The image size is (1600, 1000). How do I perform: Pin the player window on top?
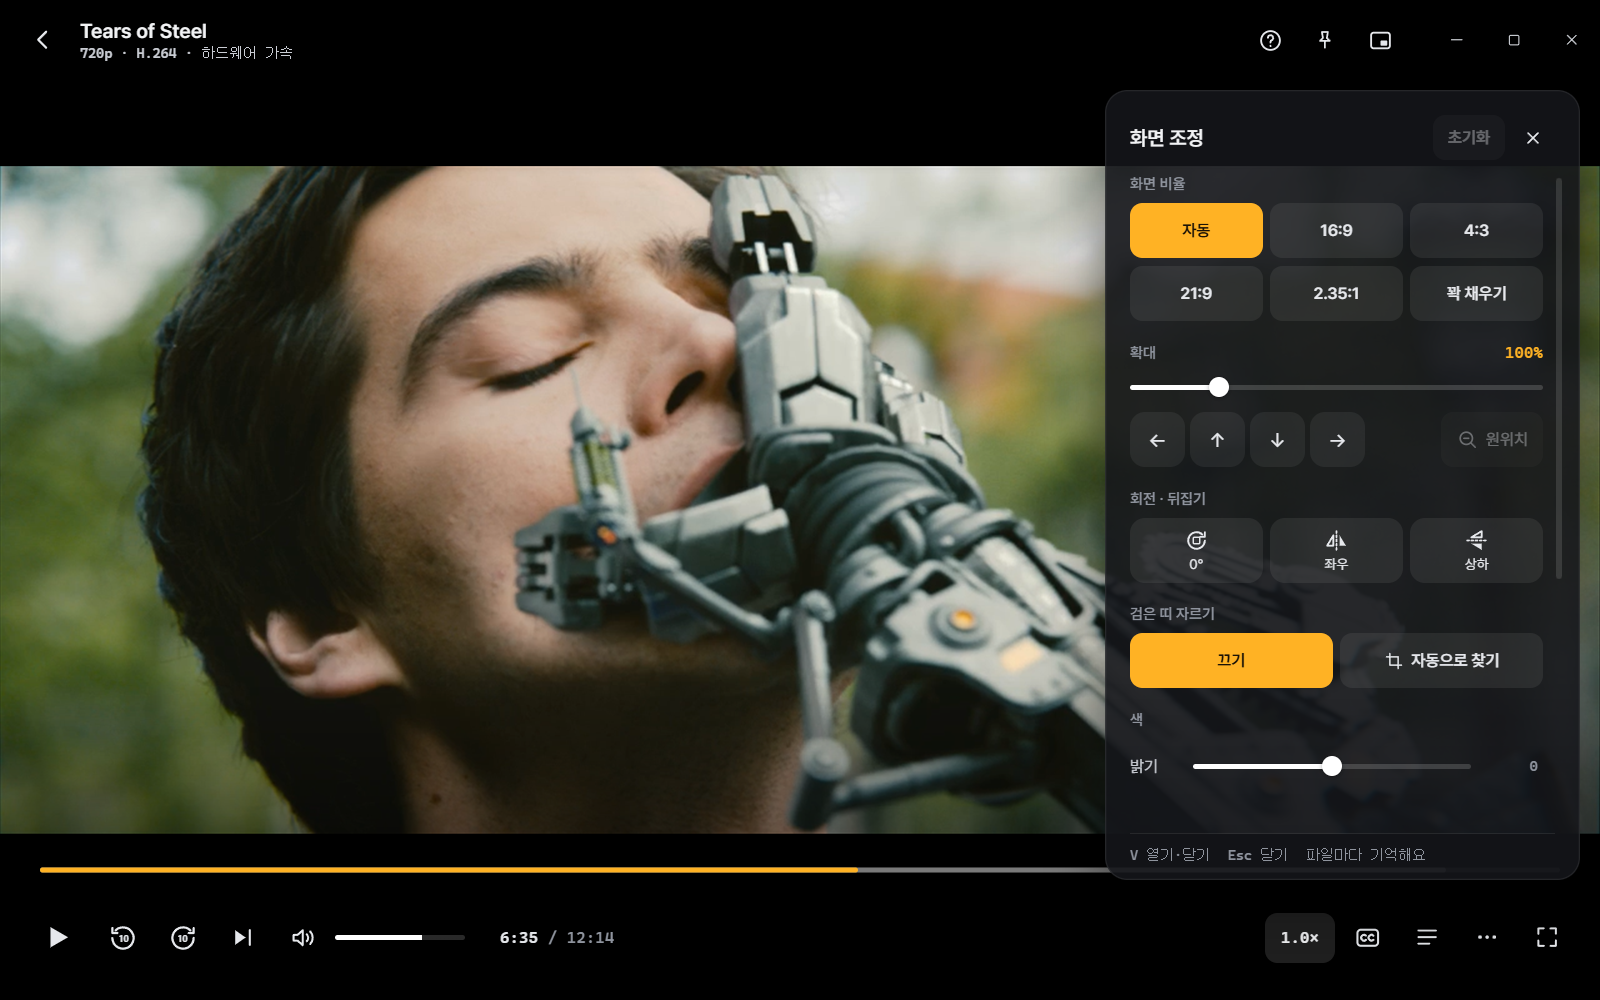1325,40
